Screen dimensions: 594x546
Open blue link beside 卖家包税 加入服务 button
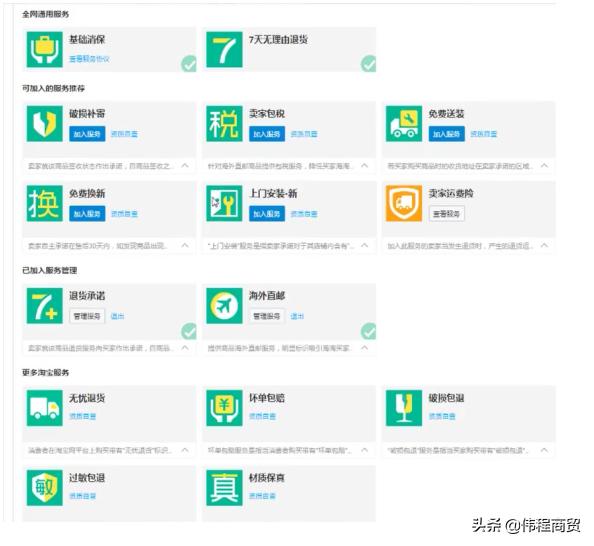pos(304,134)
